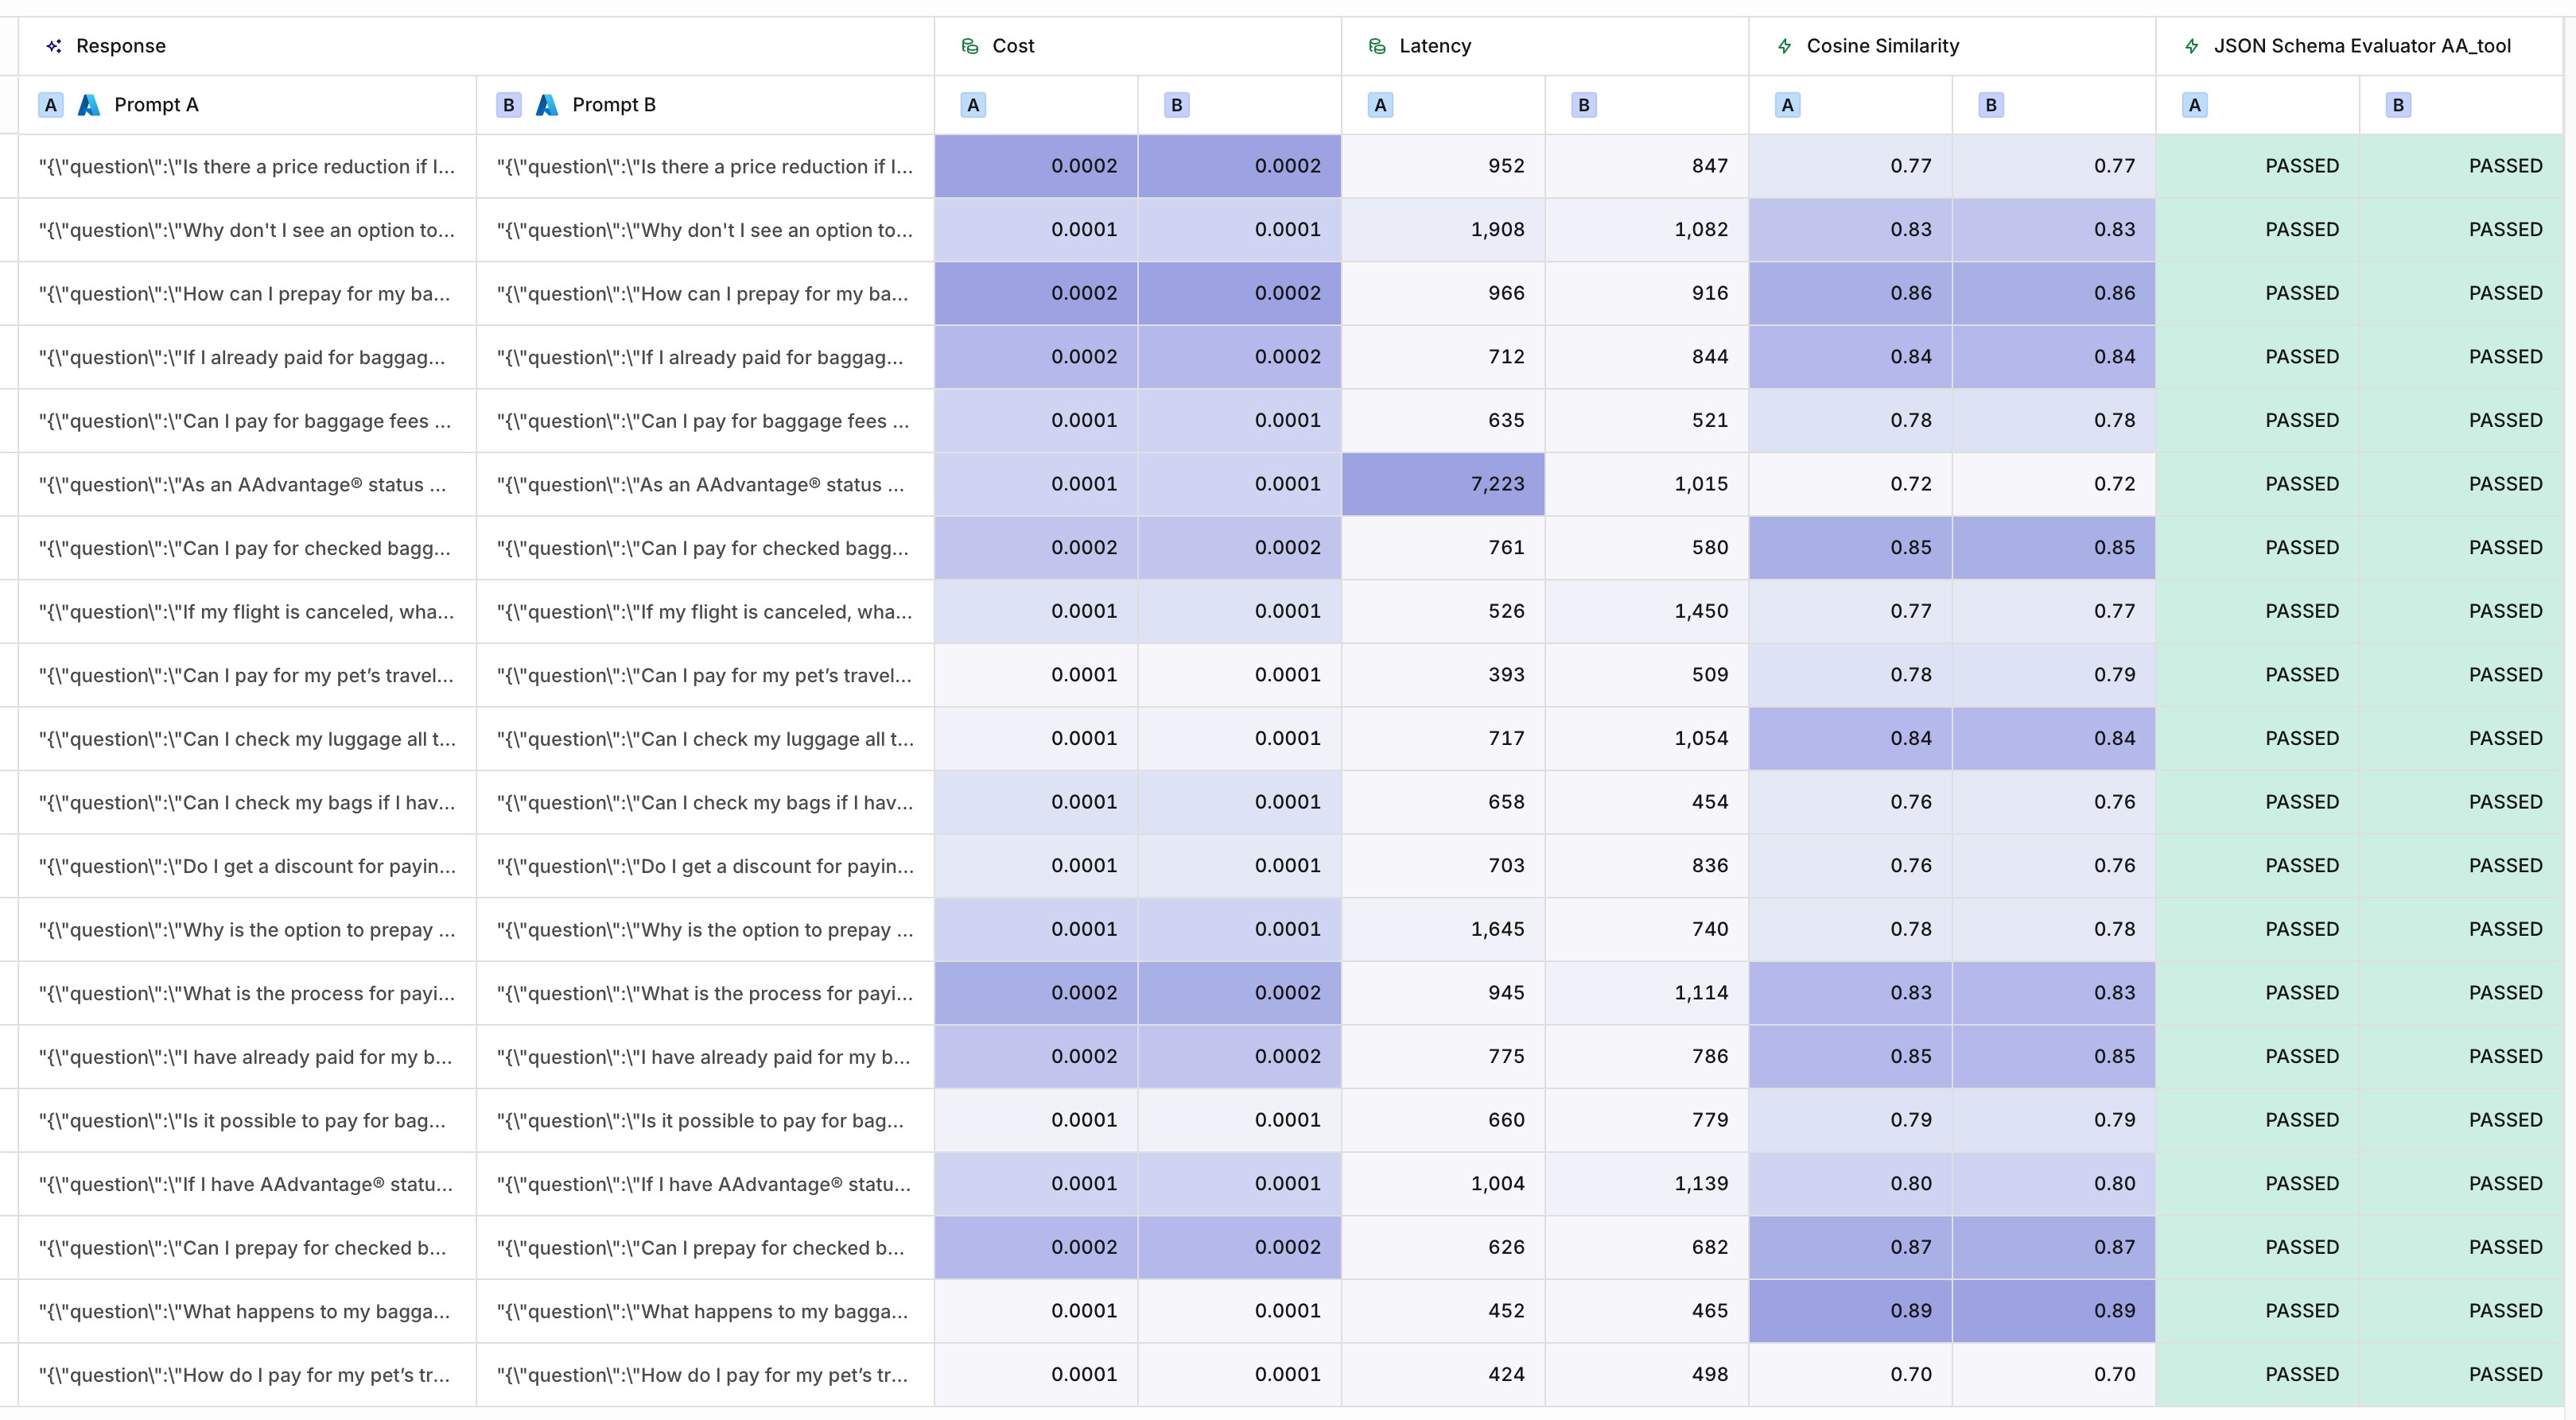Viewport: 2576px width, 1420px height.
Task: Click the highlighted 7,223 latency cell
Action: [1443, 484]
